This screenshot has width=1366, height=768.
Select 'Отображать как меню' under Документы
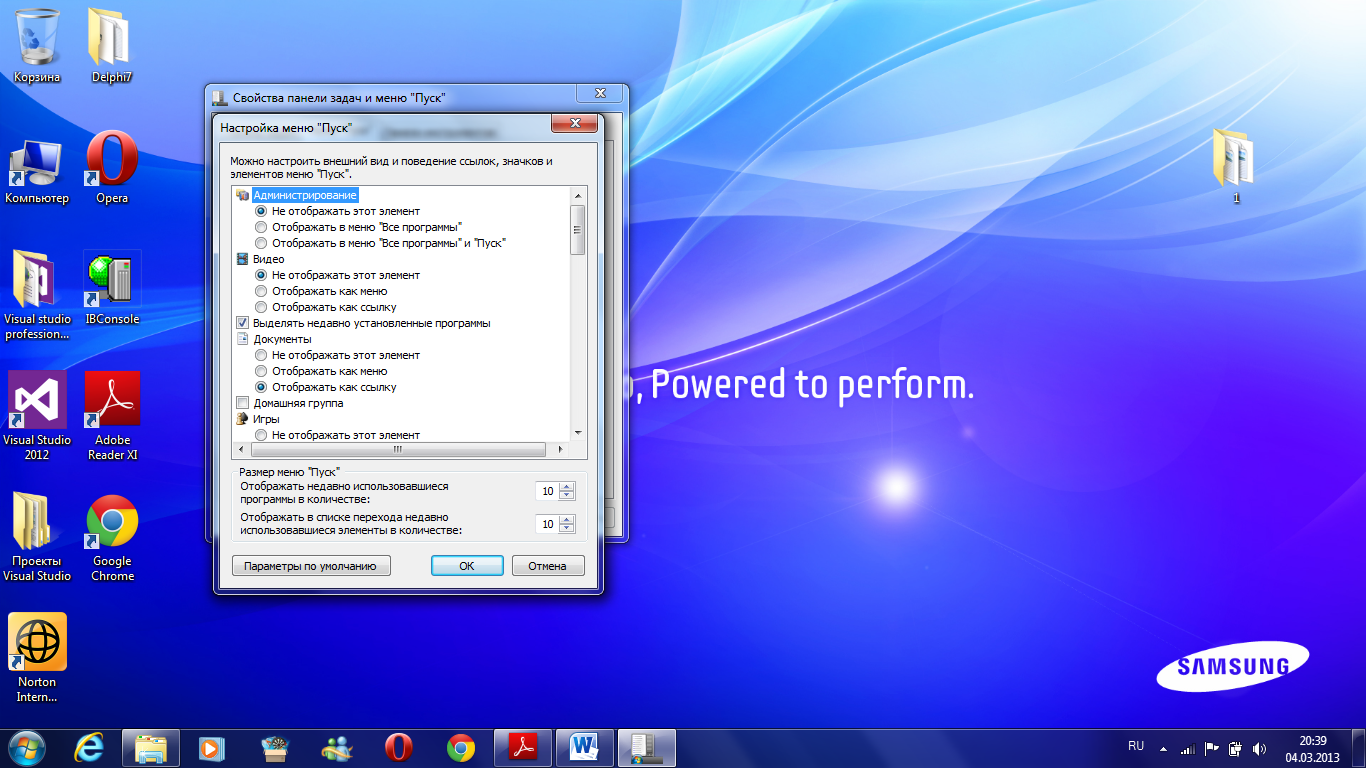pos(321,371)
